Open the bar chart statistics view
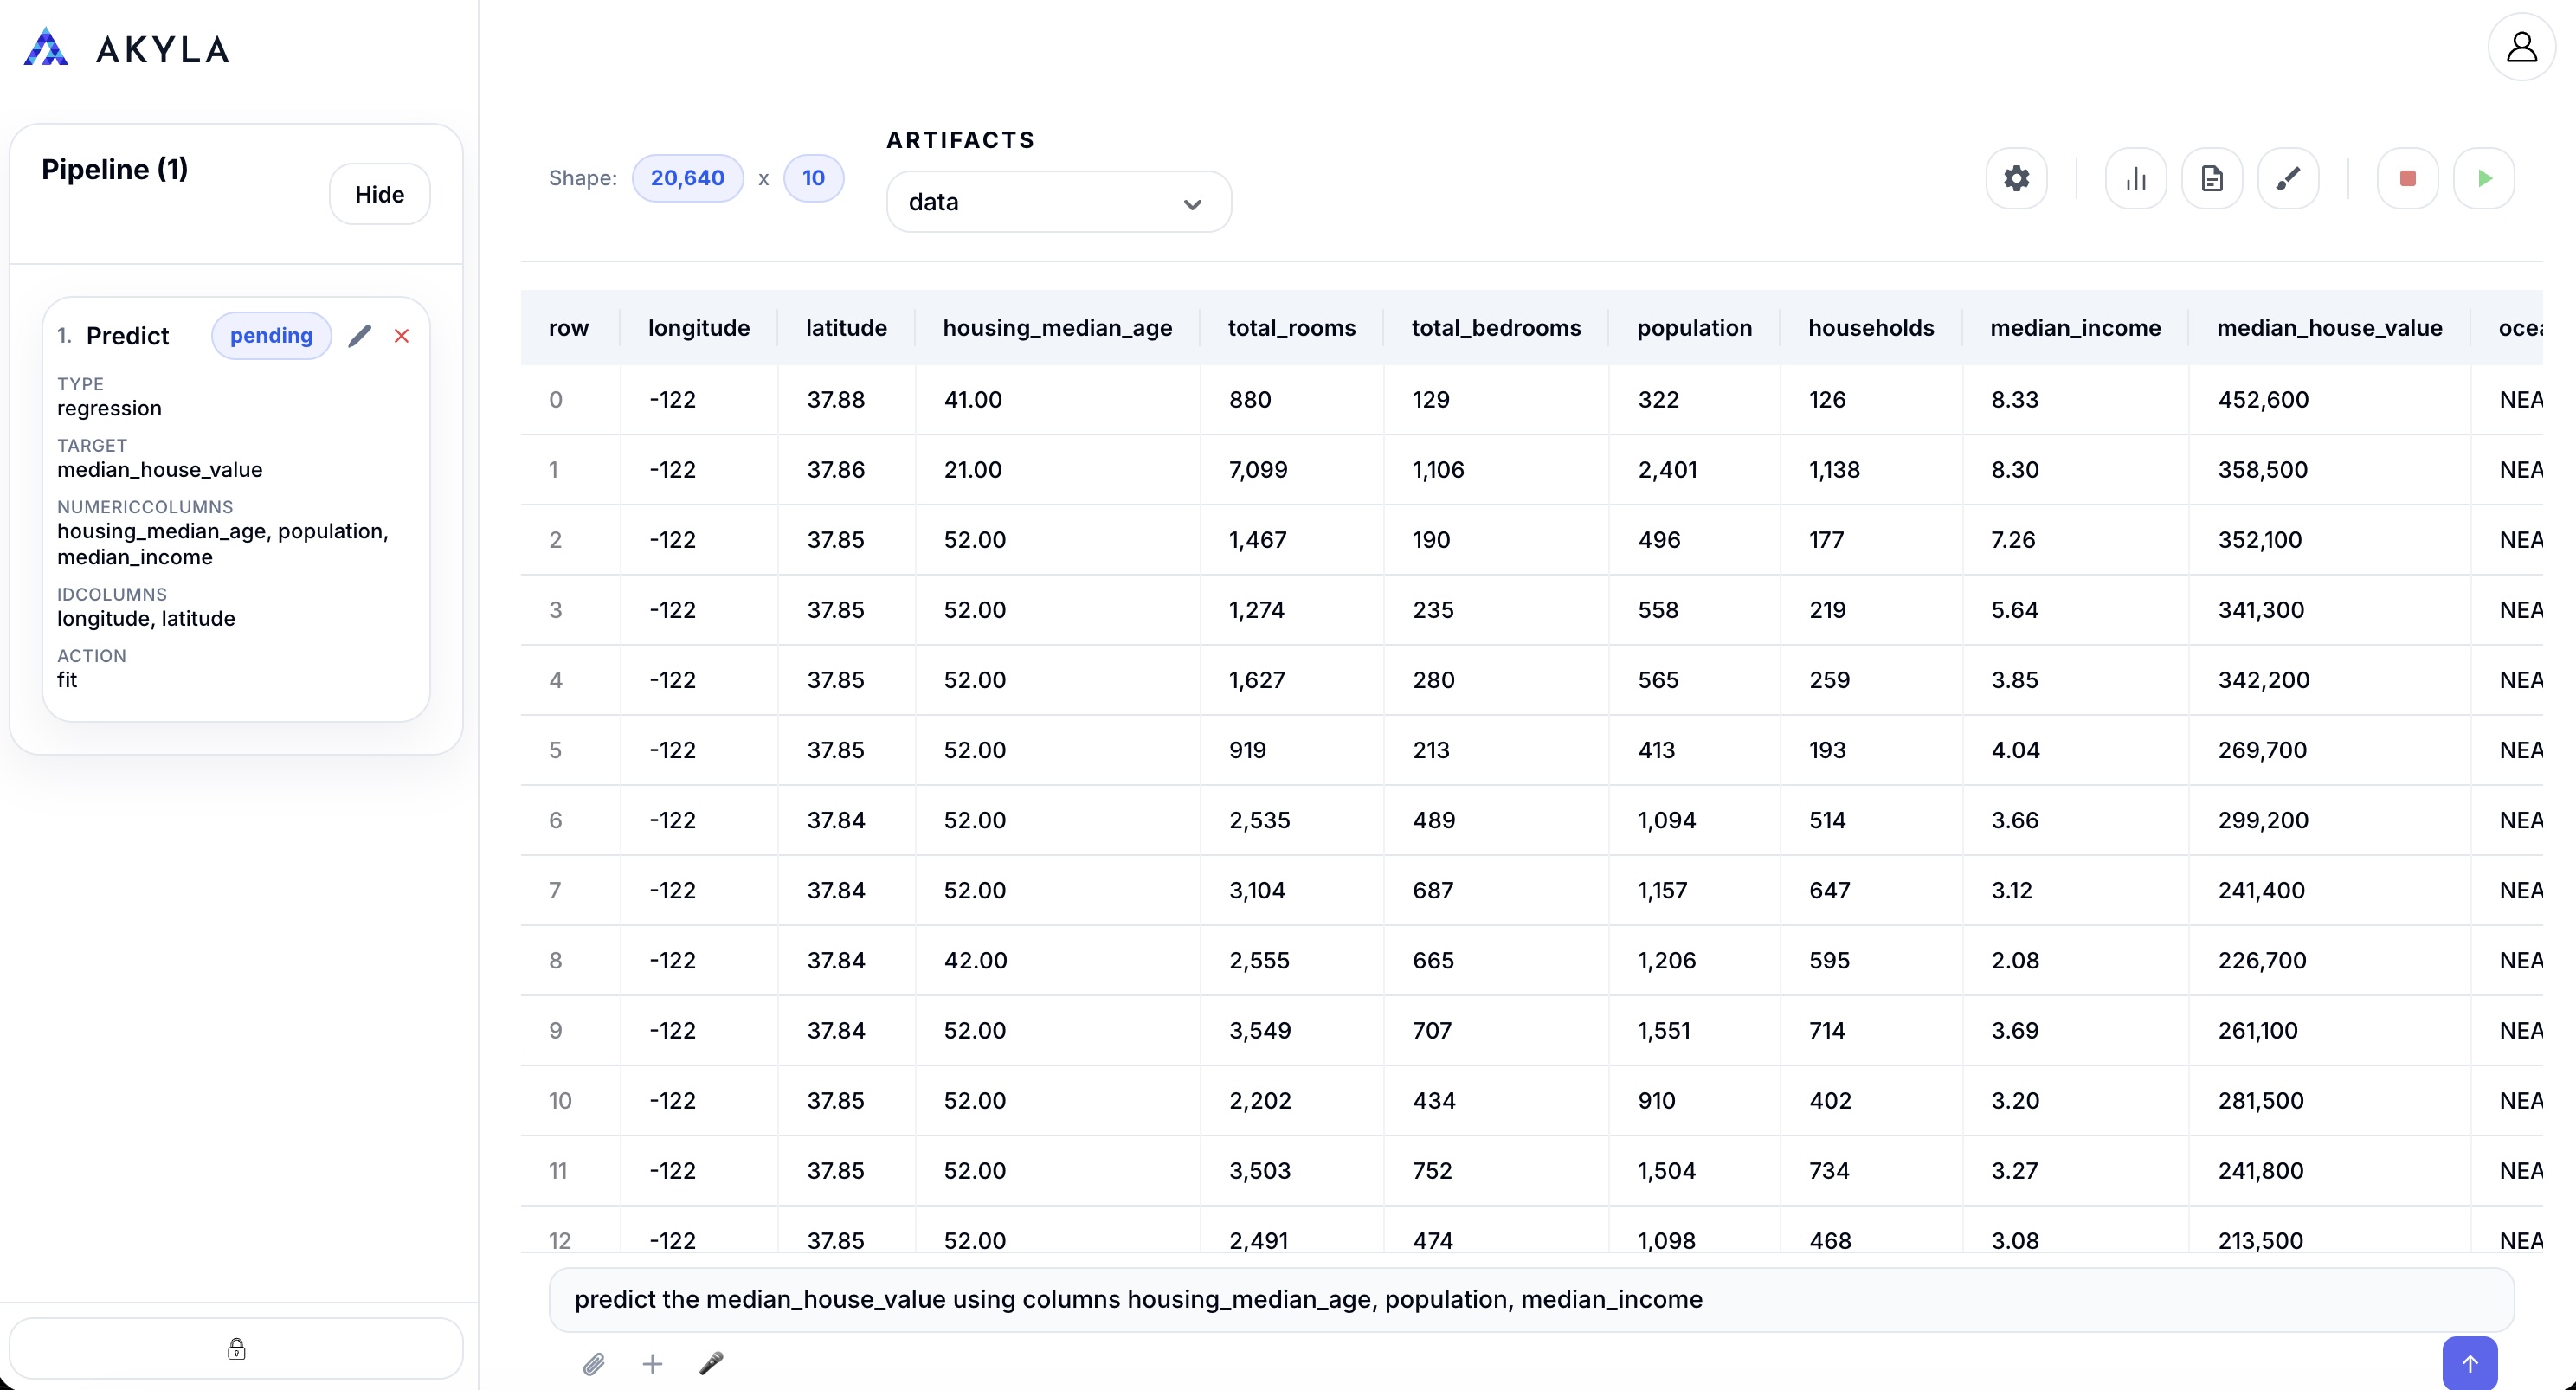Image resolution: width=2576 pixels, height=1390 pixels. tap(2136, 178)
